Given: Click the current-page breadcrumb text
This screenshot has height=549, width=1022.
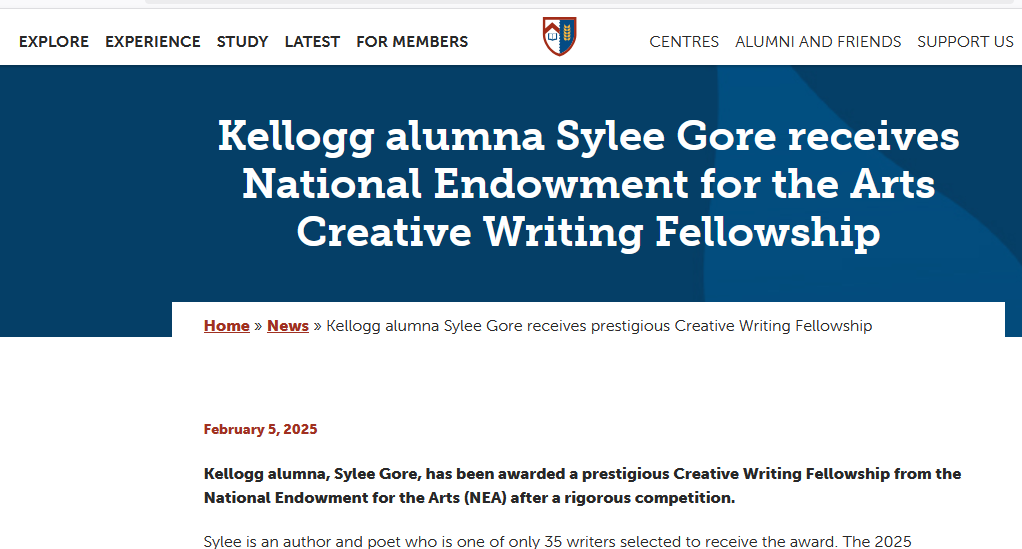Looking at the screenshot, I should [x=599, y=326].
